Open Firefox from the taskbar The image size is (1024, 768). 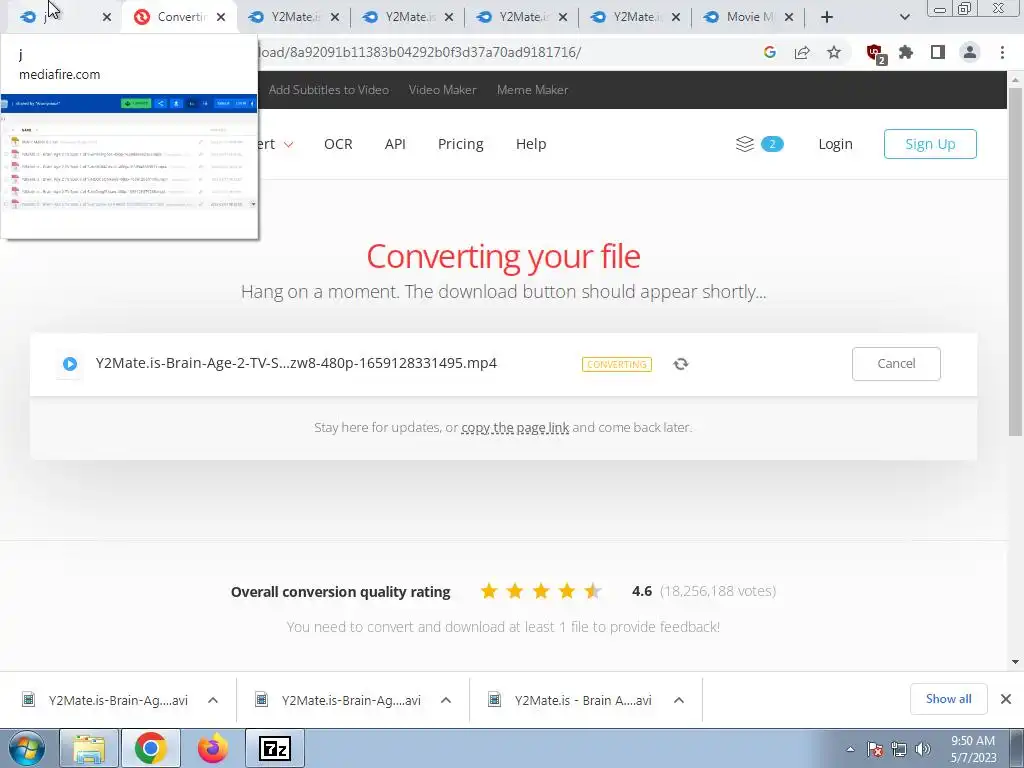(x=212, y=748)
